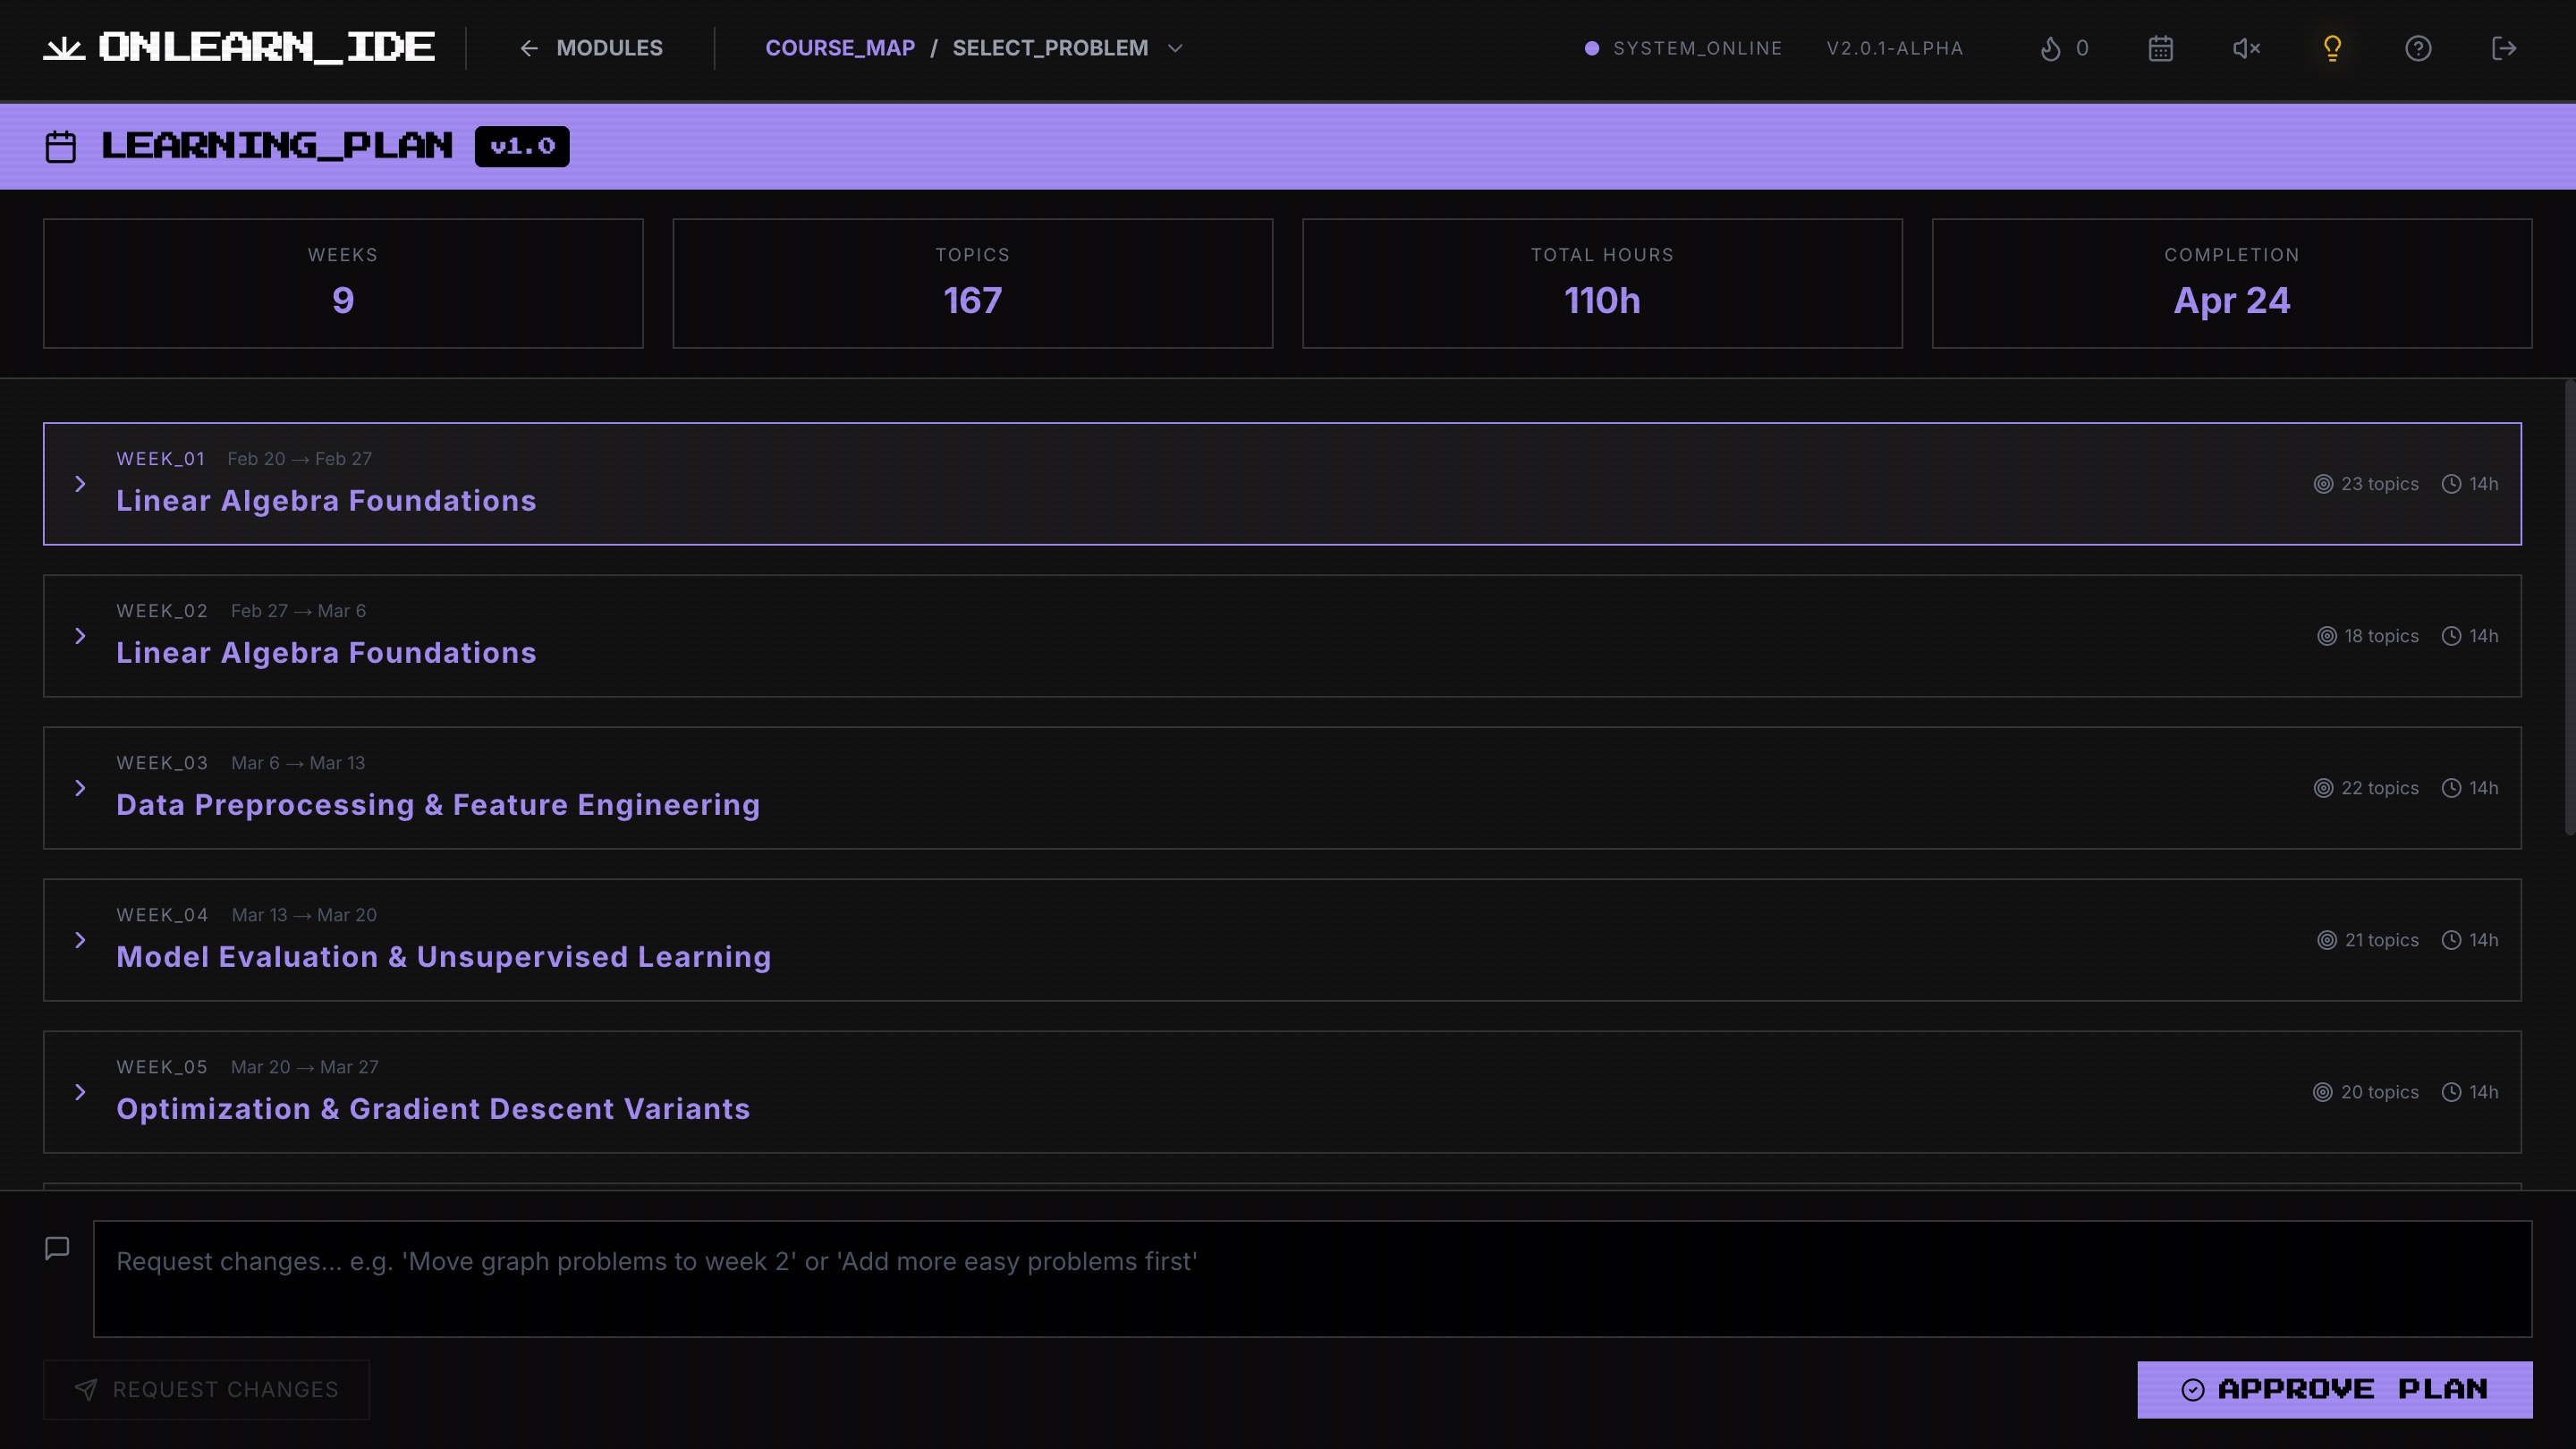Open the help question mark icon
This screenshot has width=2576, height=1449.
[2418, 48]
